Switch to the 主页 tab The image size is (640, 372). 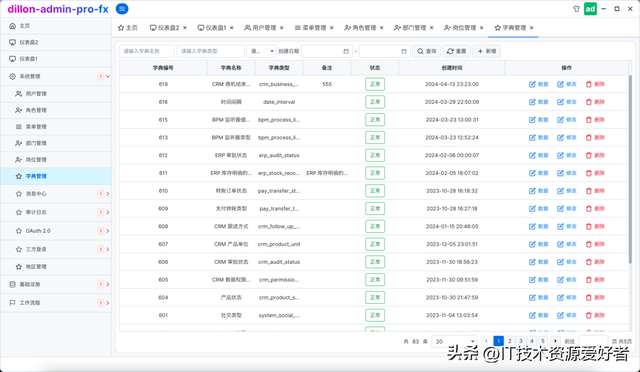(128, 28)
